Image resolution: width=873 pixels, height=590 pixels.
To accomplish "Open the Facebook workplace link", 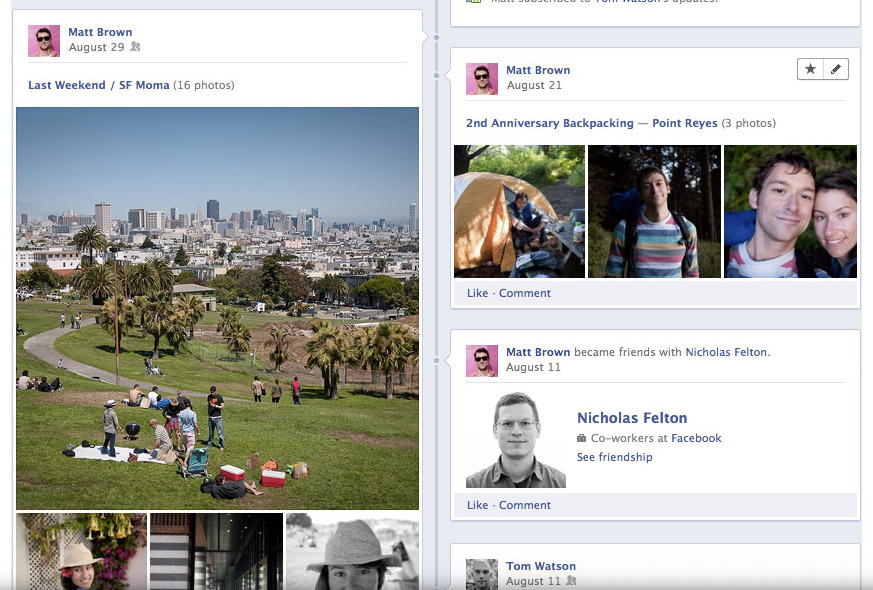I will pos(696,438).
